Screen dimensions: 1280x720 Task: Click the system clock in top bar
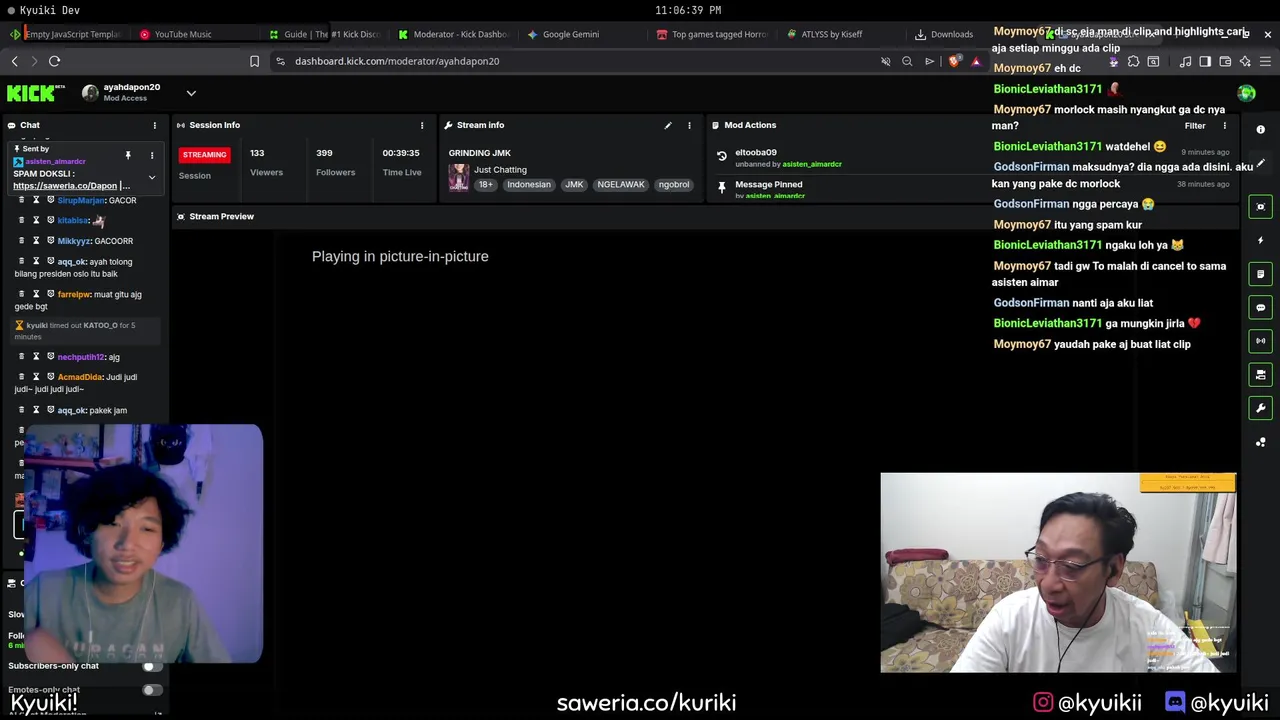tap(688, 10)
